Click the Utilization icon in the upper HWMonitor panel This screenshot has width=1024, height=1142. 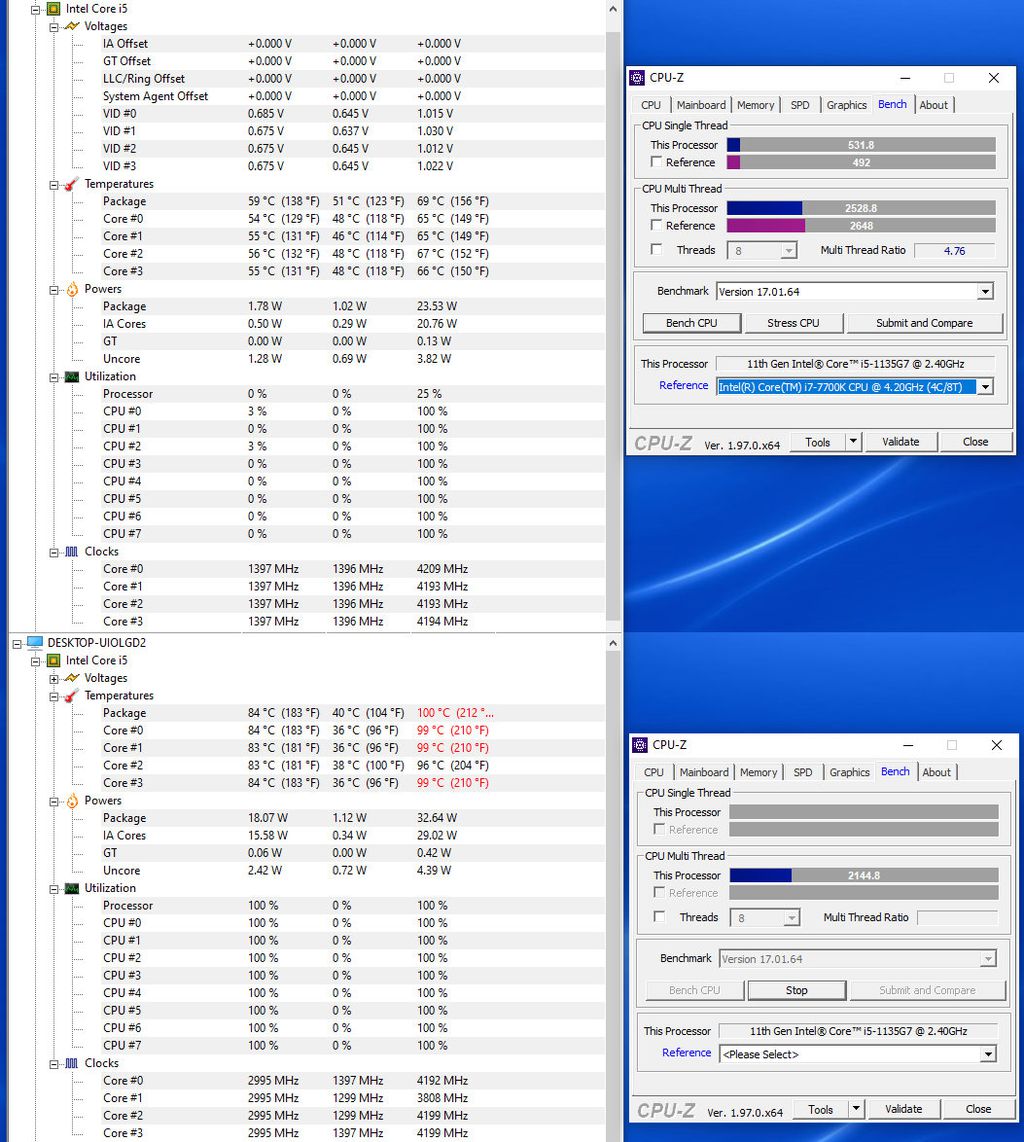click(71, 377)
